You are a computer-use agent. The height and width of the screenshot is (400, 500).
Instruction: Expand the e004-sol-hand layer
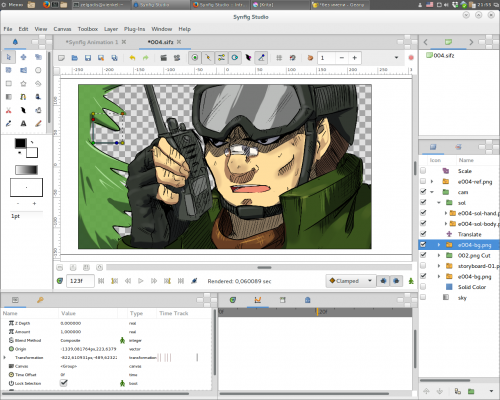(446, 213)
